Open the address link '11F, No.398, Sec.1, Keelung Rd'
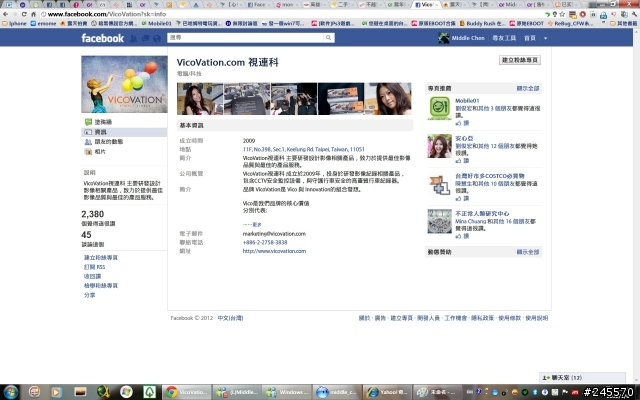640x400 pixels. tap(303, 149)
